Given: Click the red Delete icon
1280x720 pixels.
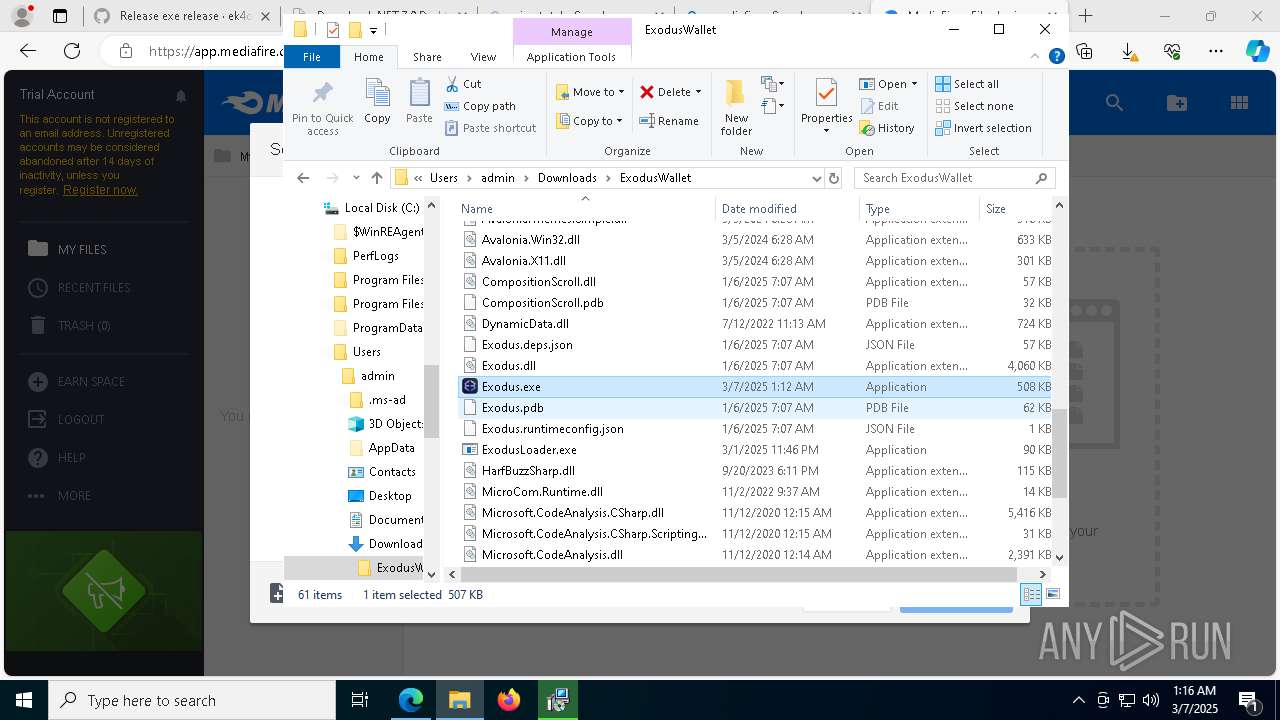Looking at the screenshot, I should pyautogui.click(x=647, y=92).
